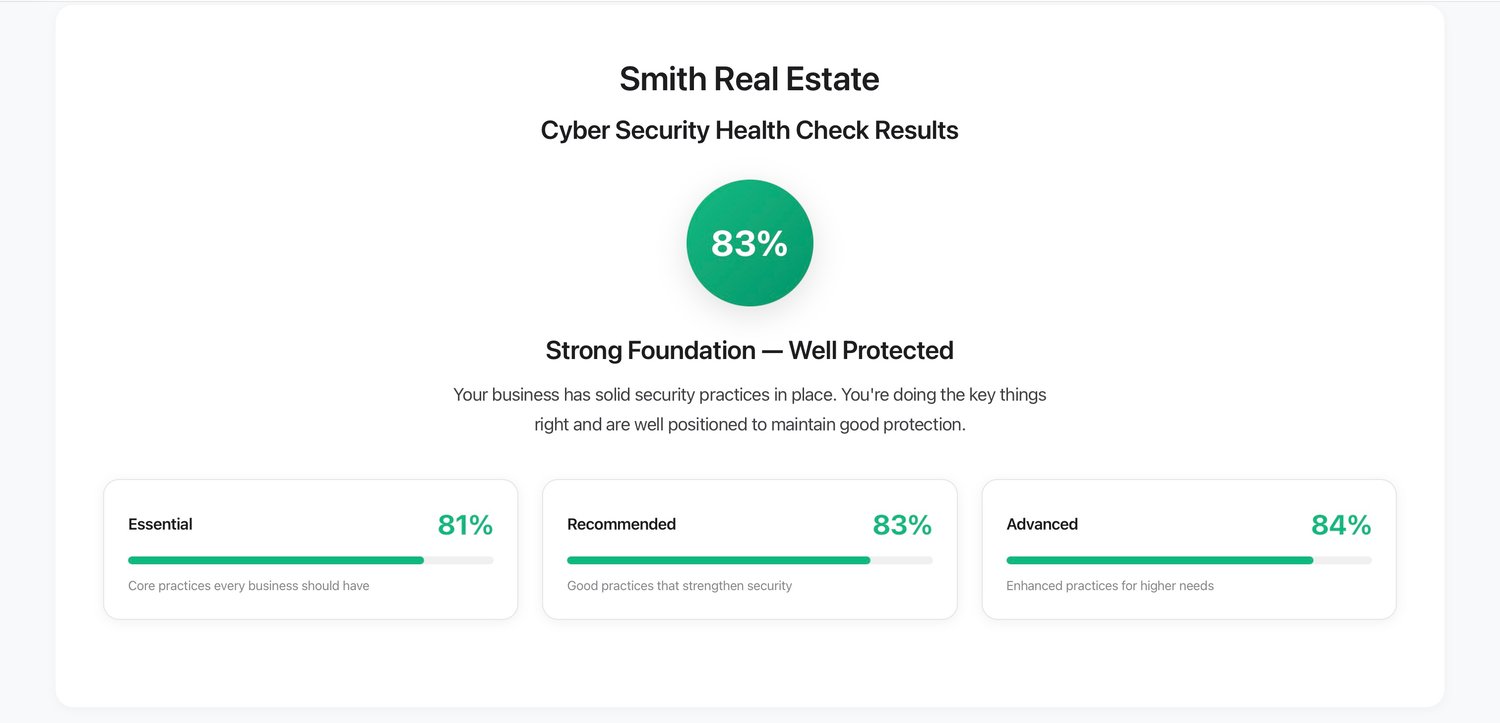Click the Essential label text
The width and height of the screenshot is (1500, 723).
tap(160, 524)
